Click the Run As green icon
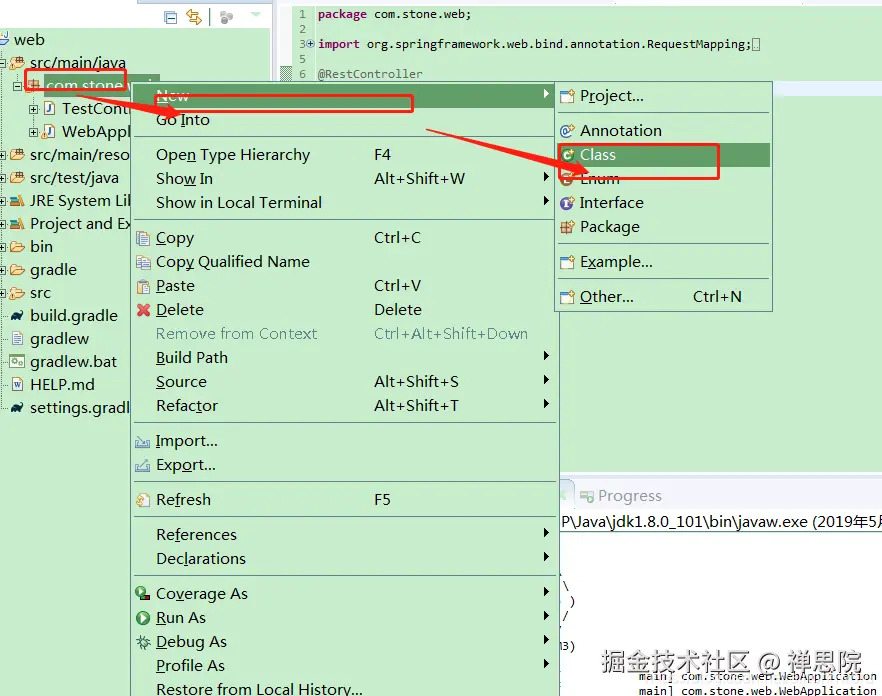 pyautogui.click(x=143, y=618)
